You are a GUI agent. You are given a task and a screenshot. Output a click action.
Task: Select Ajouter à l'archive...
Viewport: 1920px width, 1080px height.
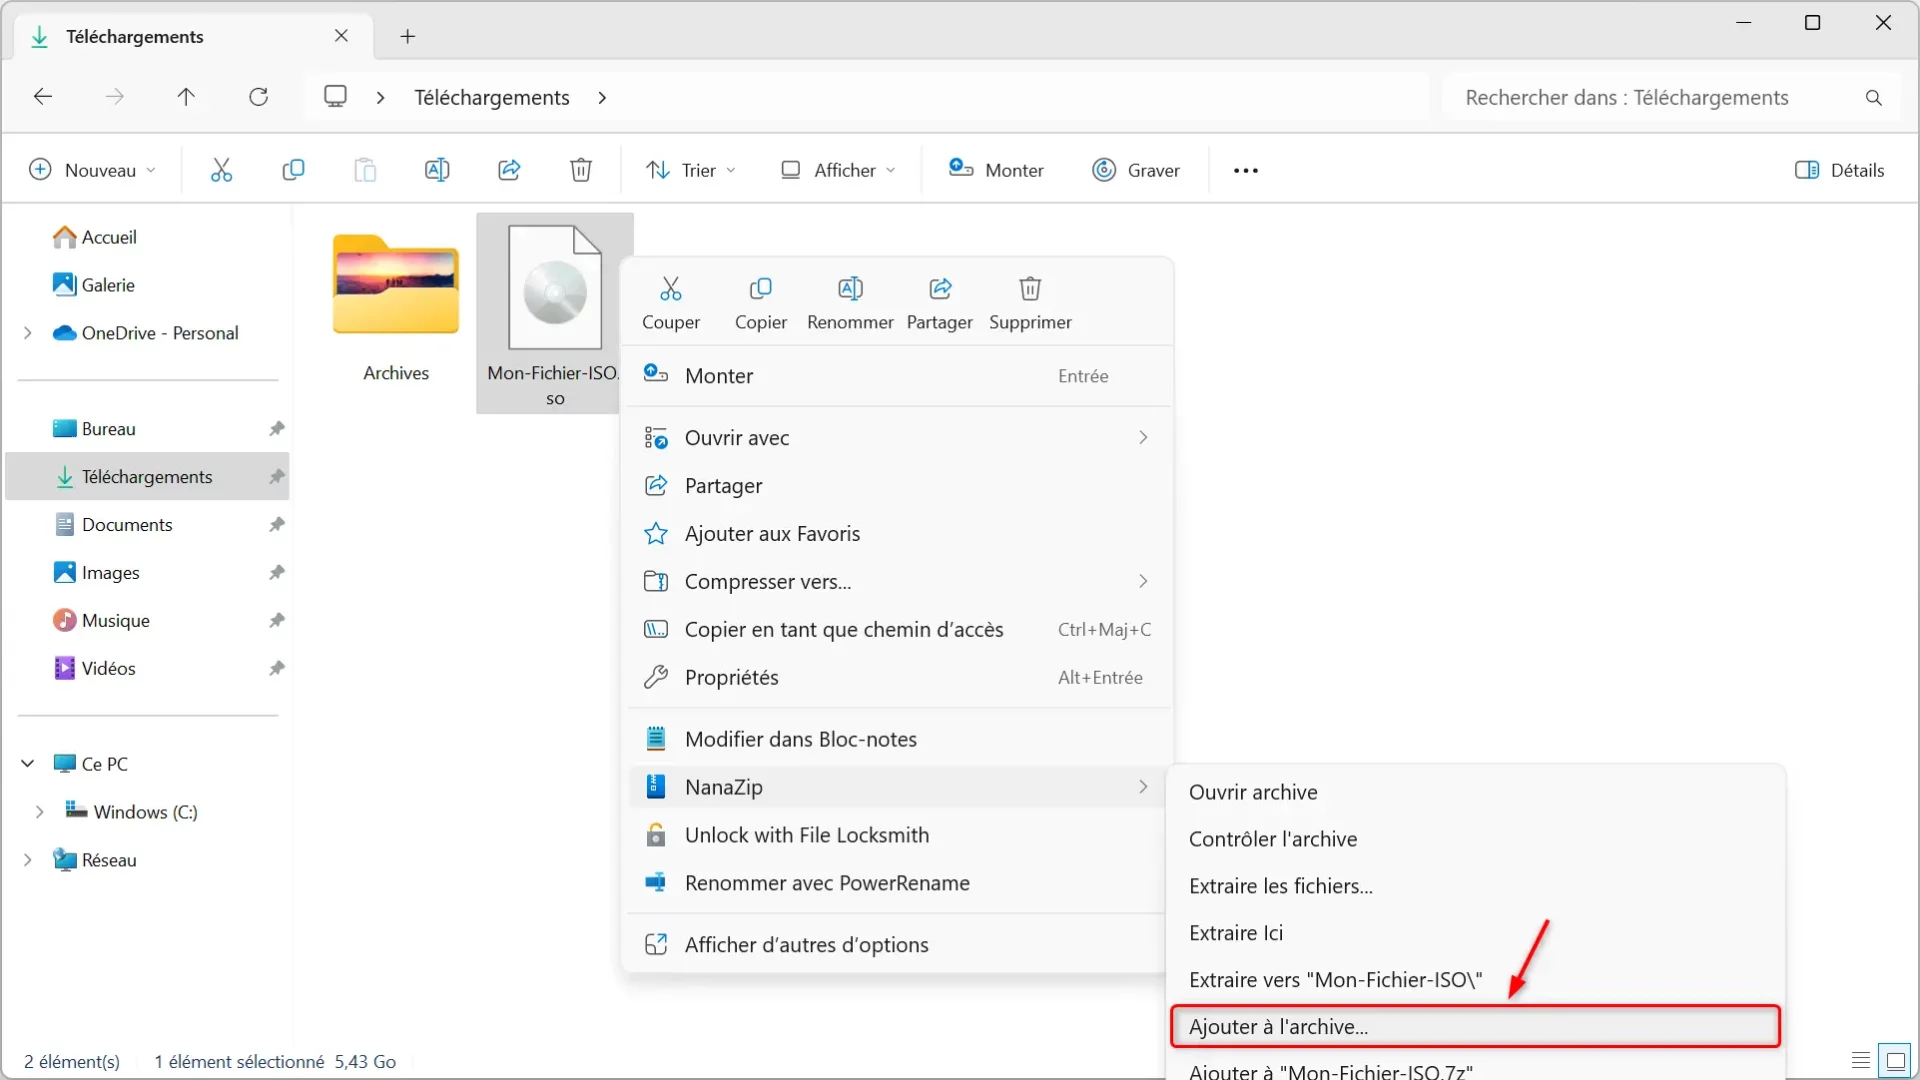coord(1475,1027)
